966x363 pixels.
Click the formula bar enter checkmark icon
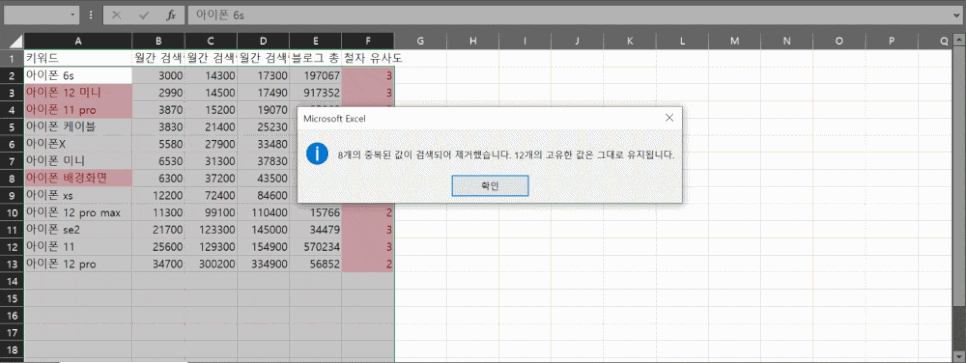(144, 15)
